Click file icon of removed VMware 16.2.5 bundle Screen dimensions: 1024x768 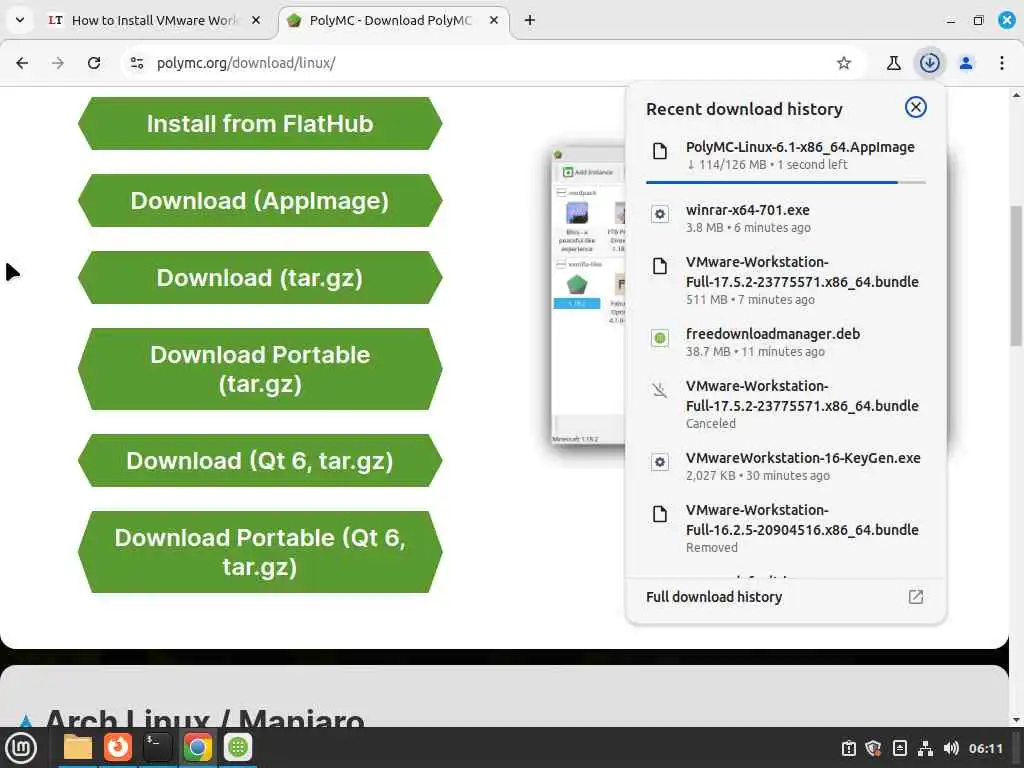(x=660, y=514)
